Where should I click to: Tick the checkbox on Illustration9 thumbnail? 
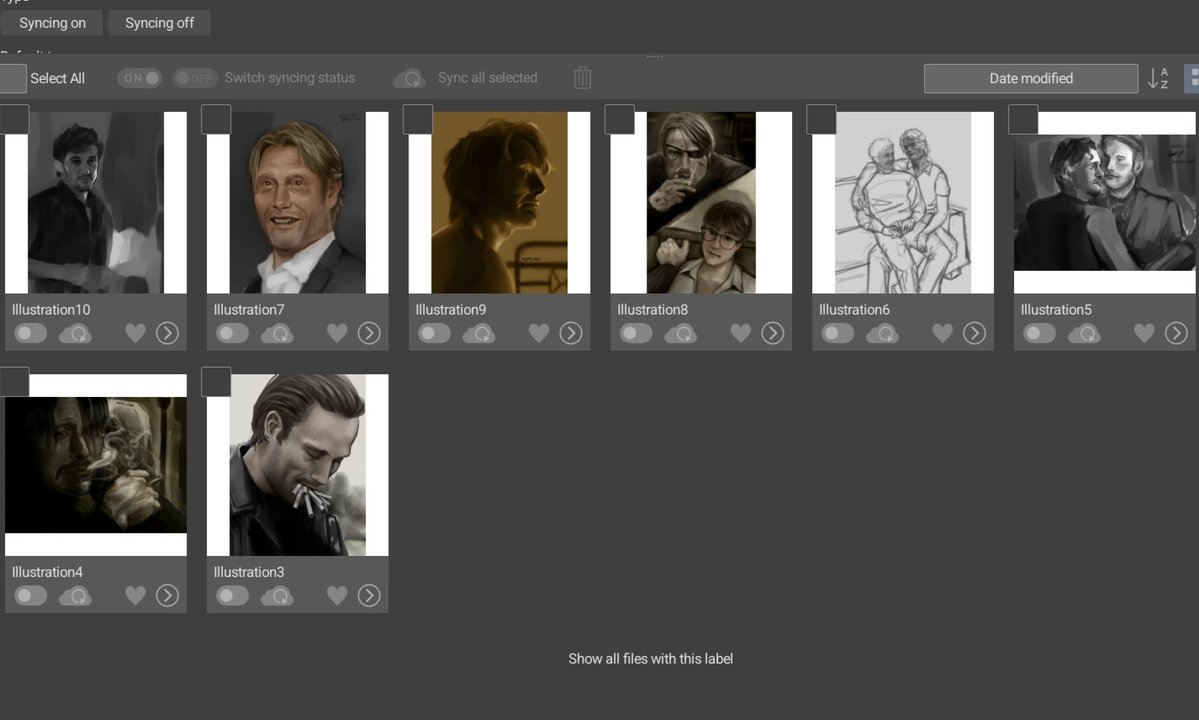418,119
